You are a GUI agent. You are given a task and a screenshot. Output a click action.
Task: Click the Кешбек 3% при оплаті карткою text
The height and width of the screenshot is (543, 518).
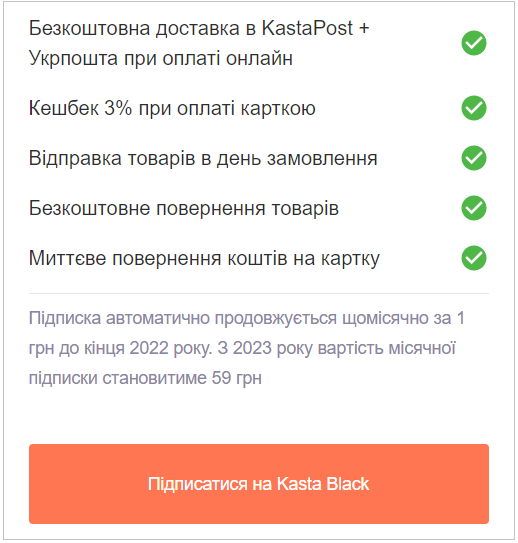172,108
